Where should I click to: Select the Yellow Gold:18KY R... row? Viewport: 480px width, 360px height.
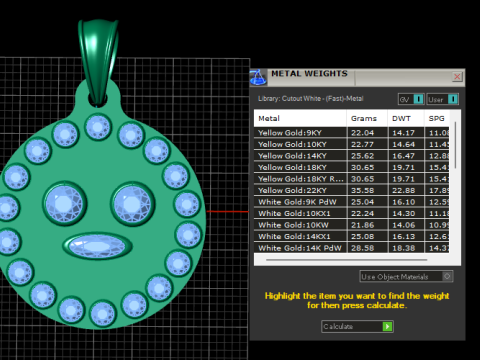pyautogui.click(x=351, y=179)
